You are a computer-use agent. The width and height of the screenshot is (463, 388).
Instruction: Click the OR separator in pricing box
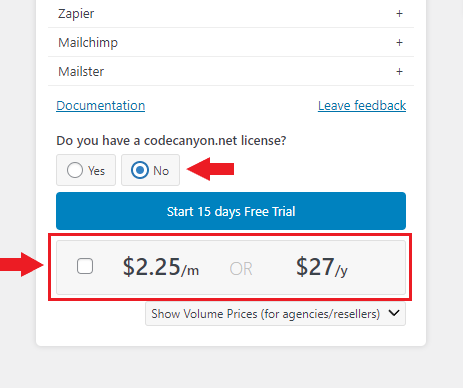pyautogui.click(x=241, y=269)
